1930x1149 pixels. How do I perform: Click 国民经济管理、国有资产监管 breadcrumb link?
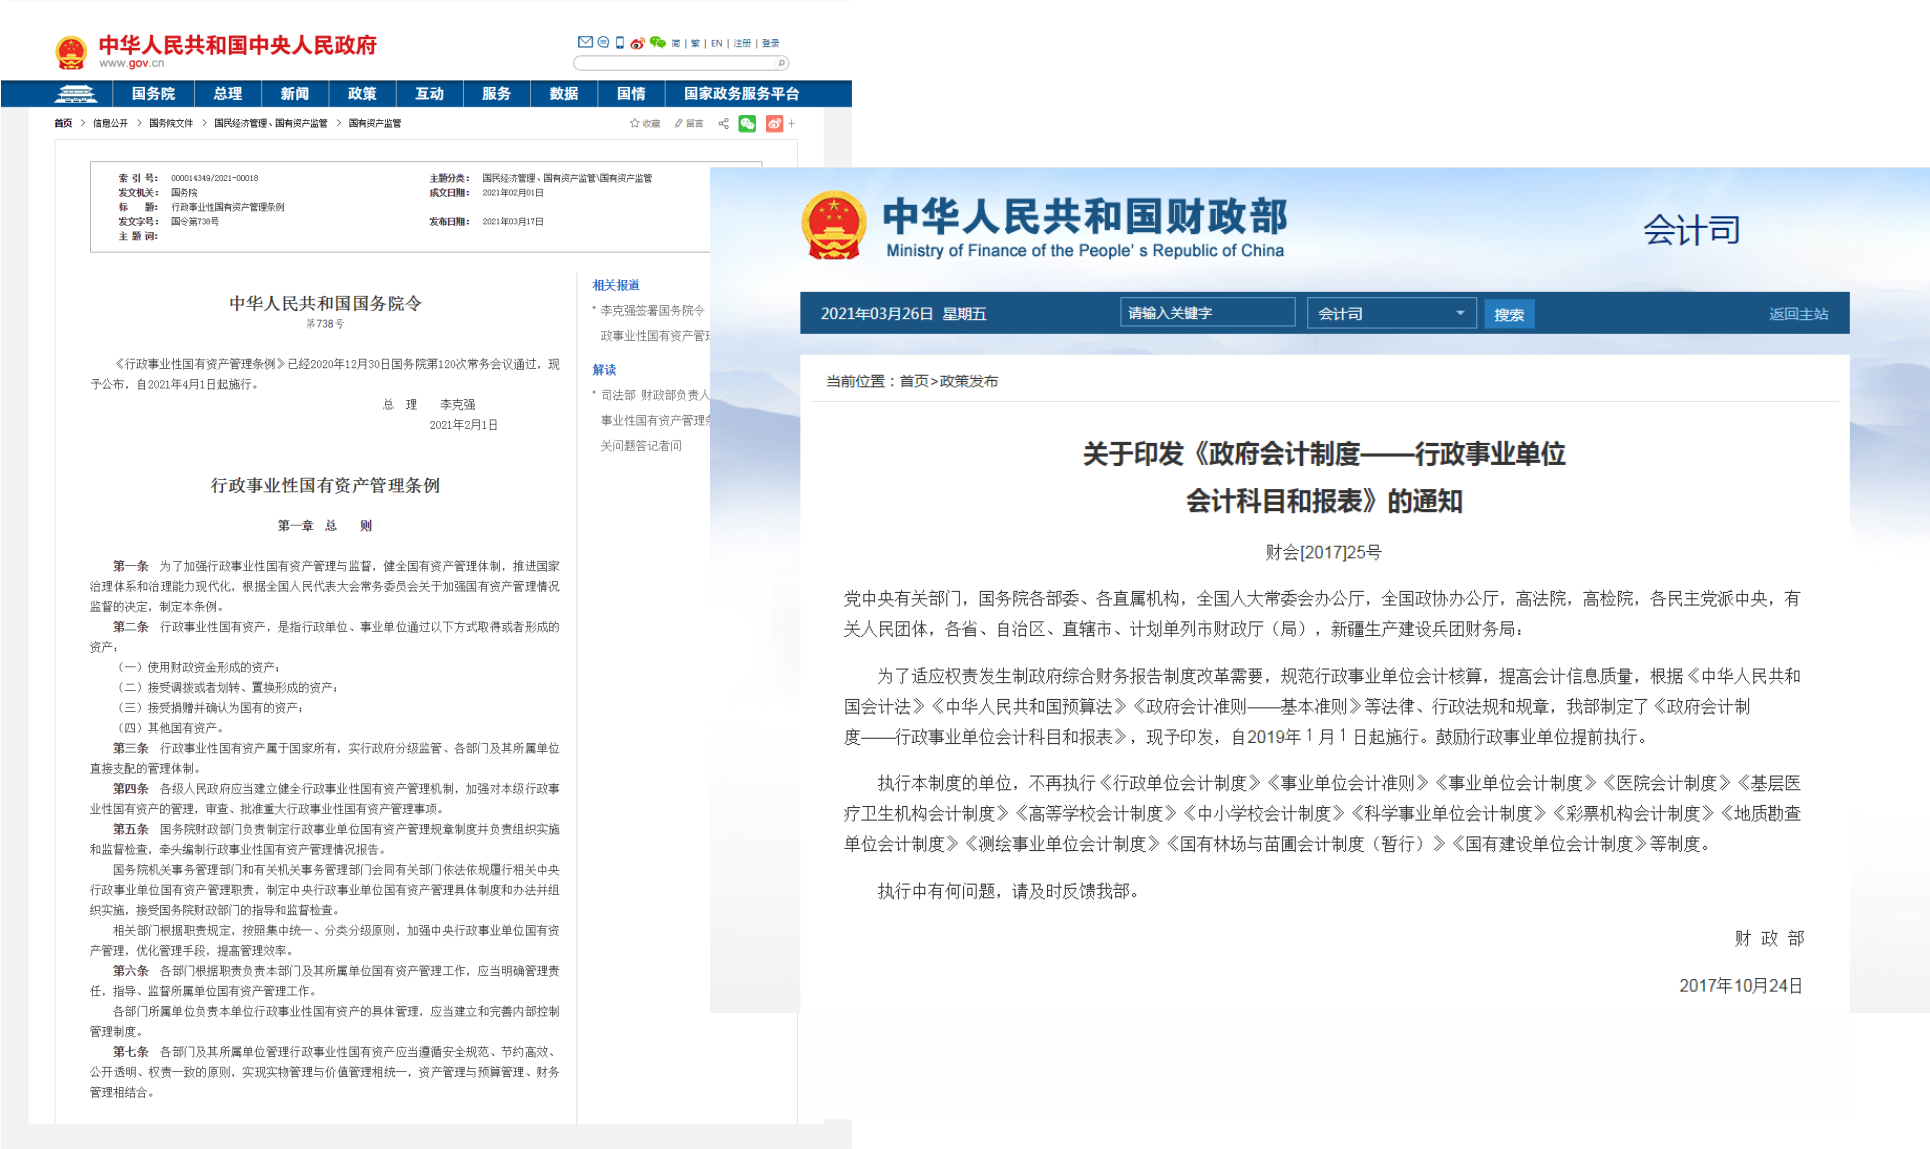[x=271, y=123]
